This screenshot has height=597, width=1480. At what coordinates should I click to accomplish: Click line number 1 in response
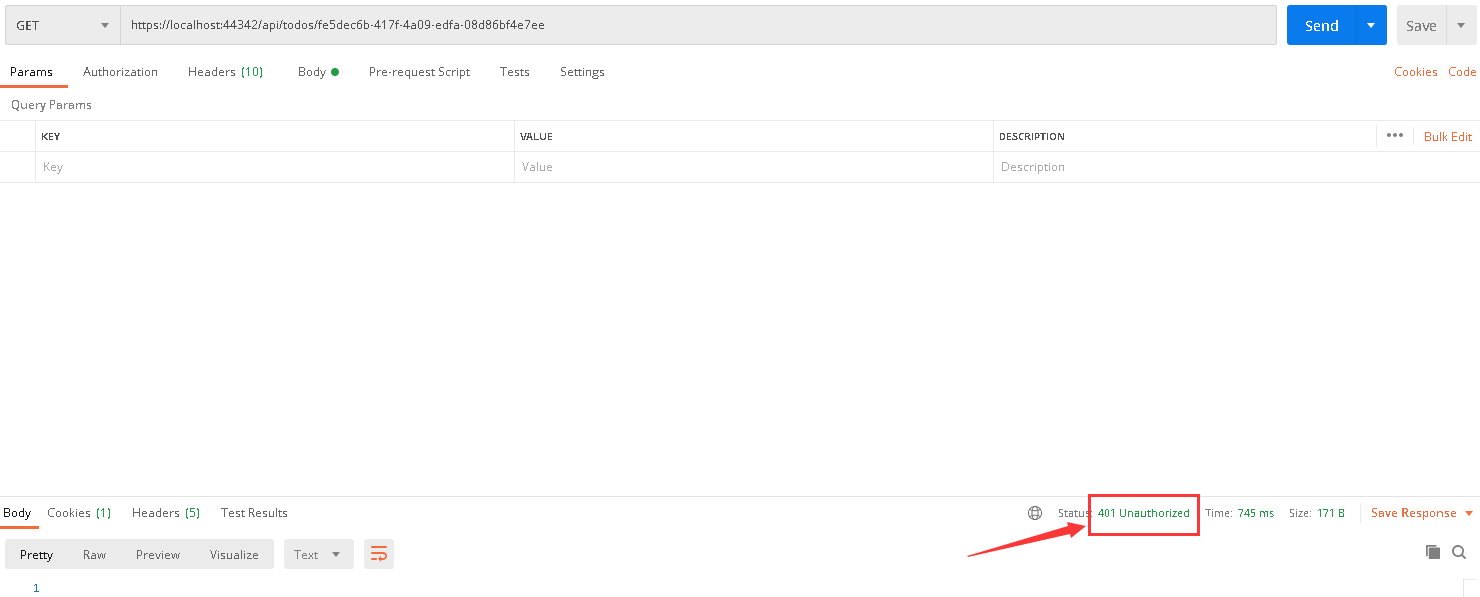(36, 588)
